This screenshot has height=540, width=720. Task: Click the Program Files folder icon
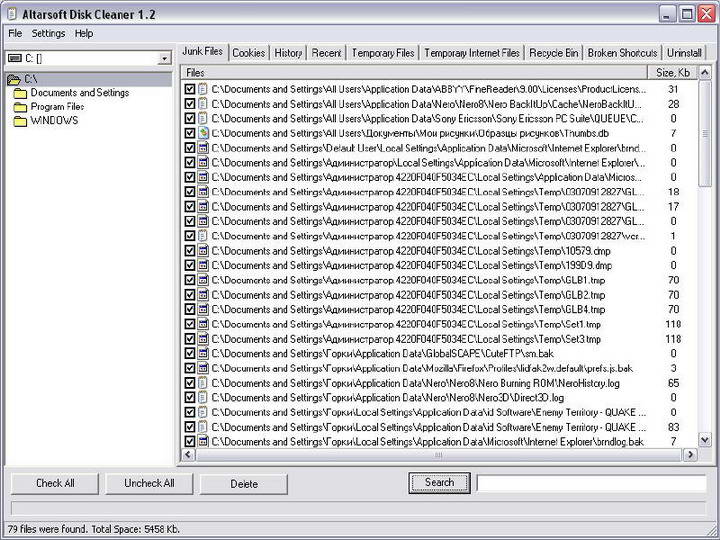tap(20, 107)
